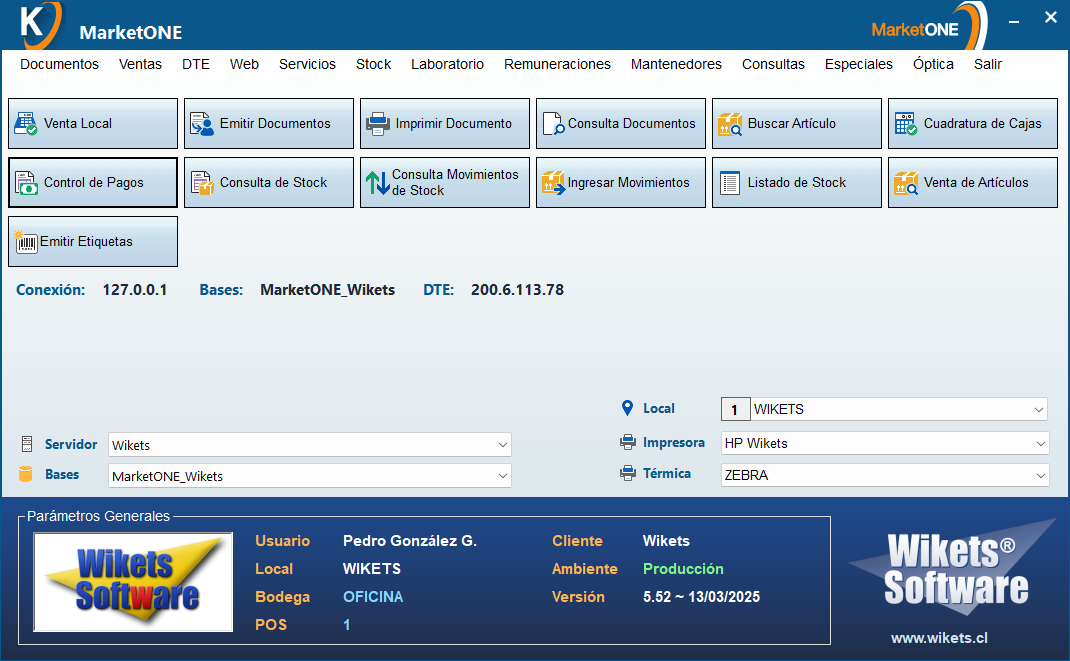Click the green arrows Consulta Movimientos icon
Viewport: 1070px width, 661px height.
pos(377,183)
